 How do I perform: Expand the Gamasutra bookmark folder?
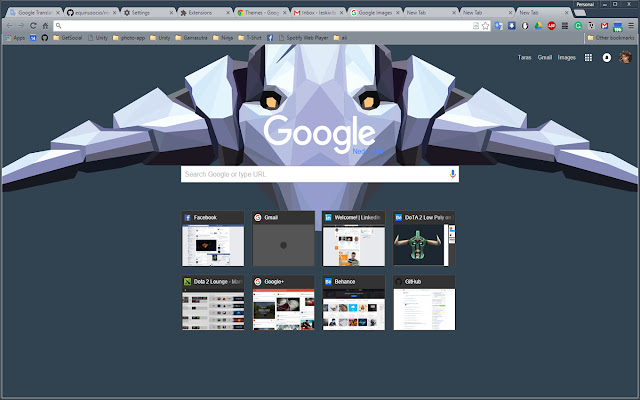191,38
